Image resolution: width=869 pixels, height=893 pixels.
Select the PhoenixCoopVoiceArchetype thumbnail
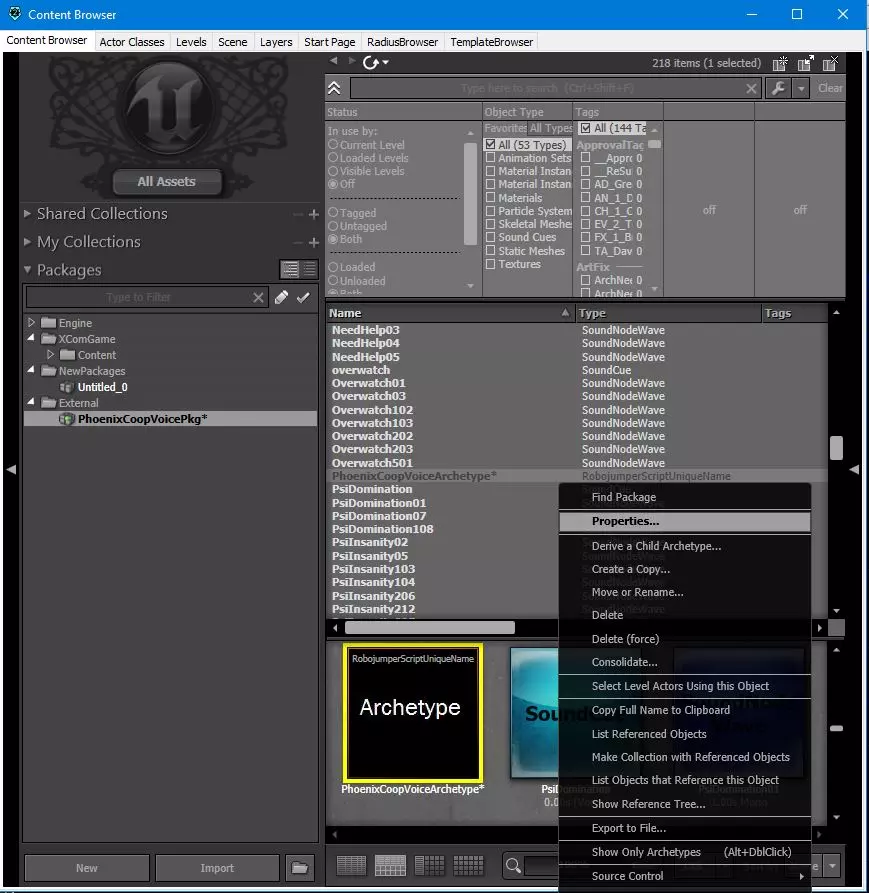coord(413,712)
